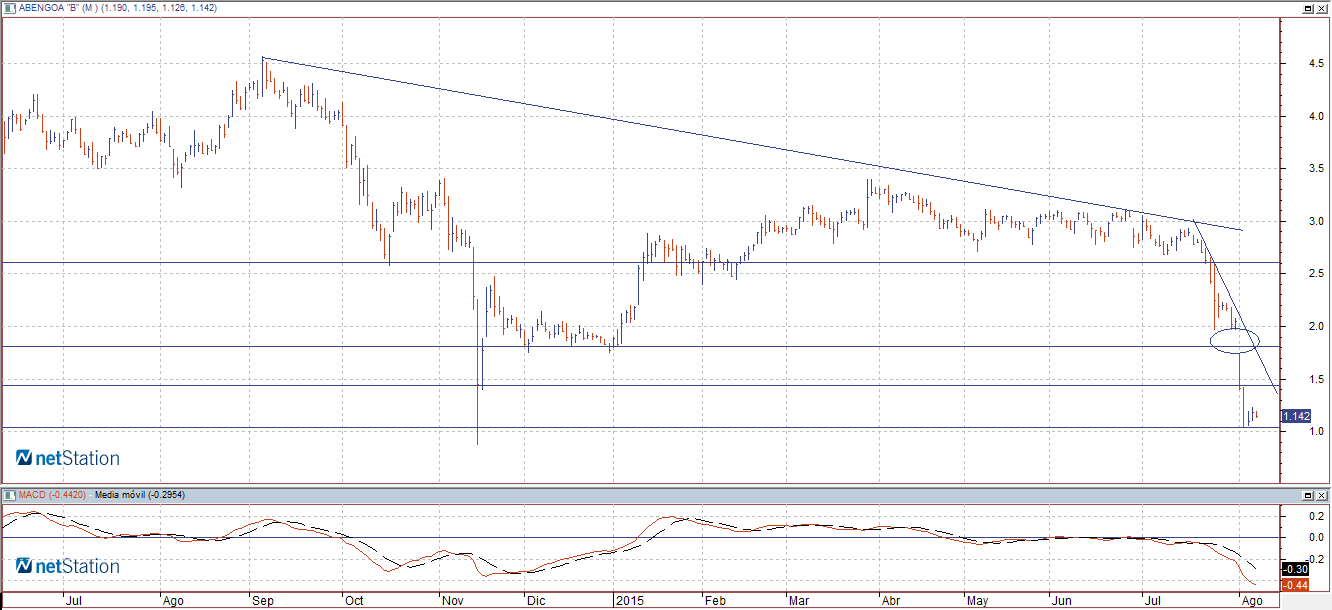The height and width of the screenshot is (610, 1332).
Task: Click the 1.142 current price tag
Action: point(1296,416)
